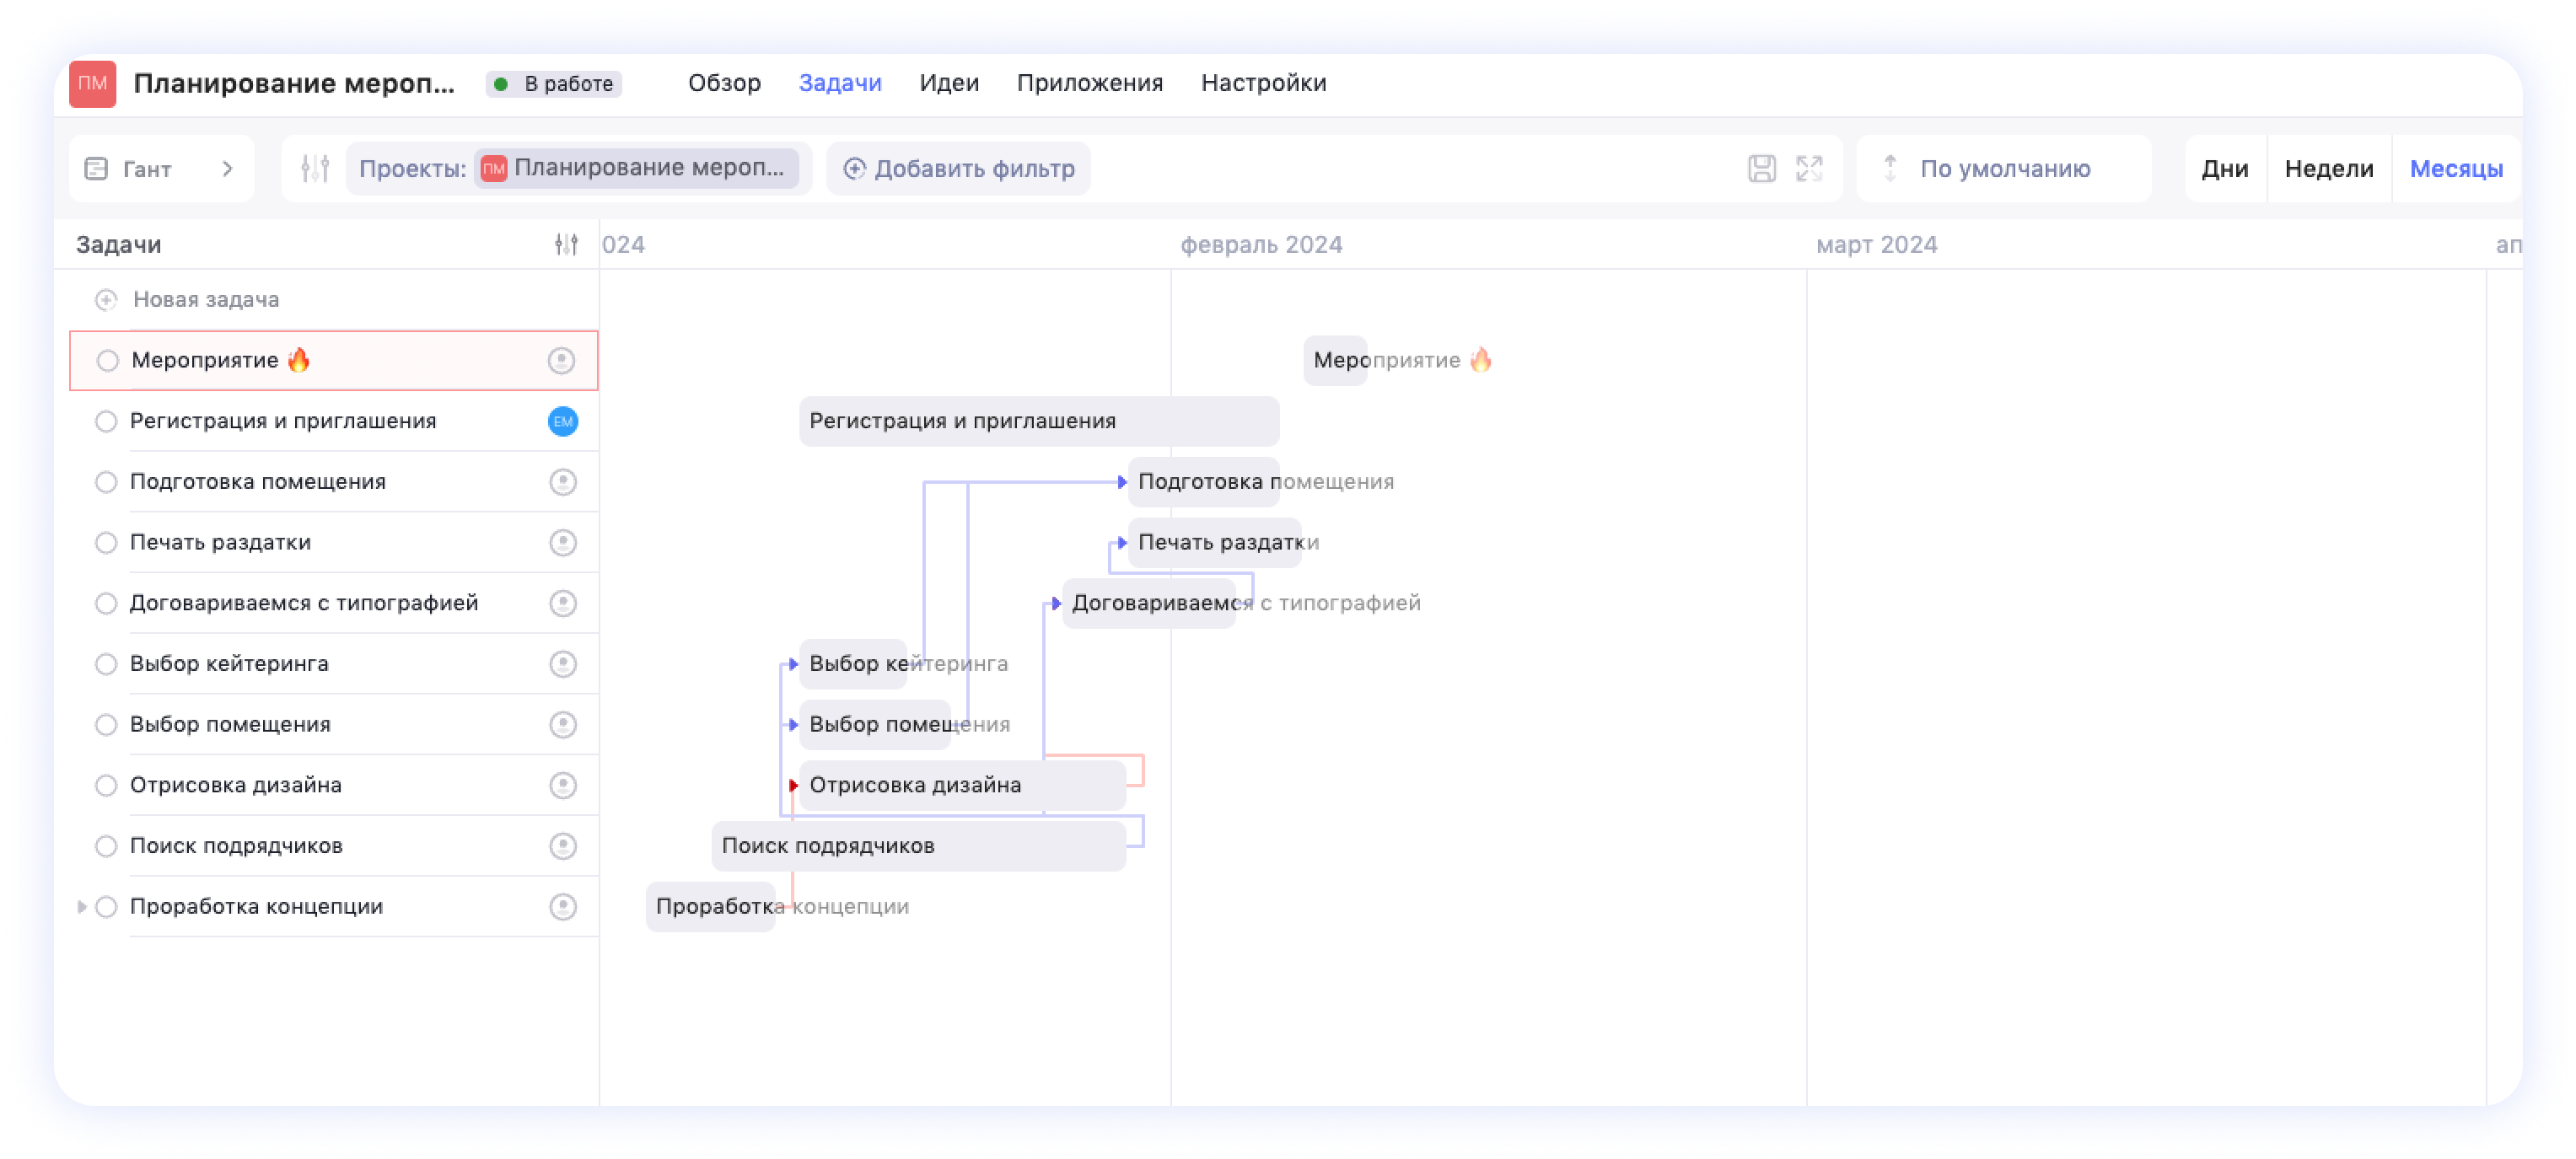Viewport: 2576px width, 1159px height.
Task: Click assignee icon for Отрисовка дизайна
Action: 563,785
